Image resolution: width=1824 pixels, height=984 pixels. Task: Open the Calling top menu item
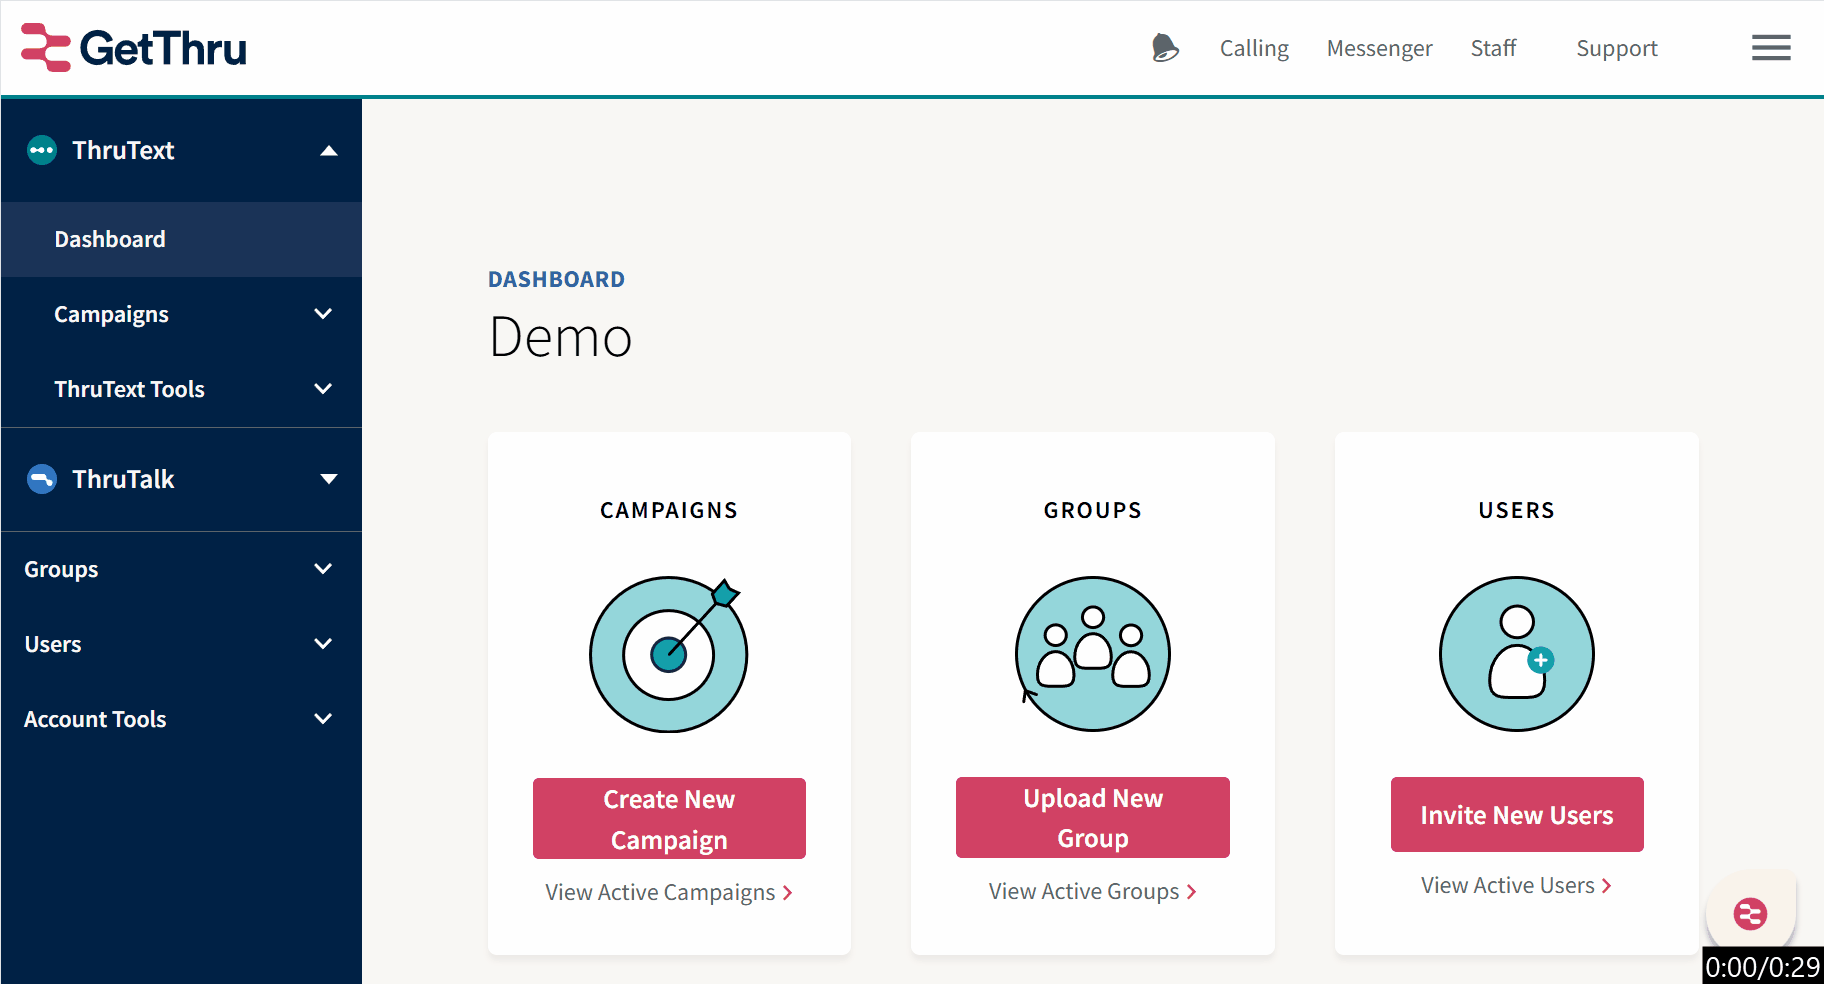click(1254, 48)
